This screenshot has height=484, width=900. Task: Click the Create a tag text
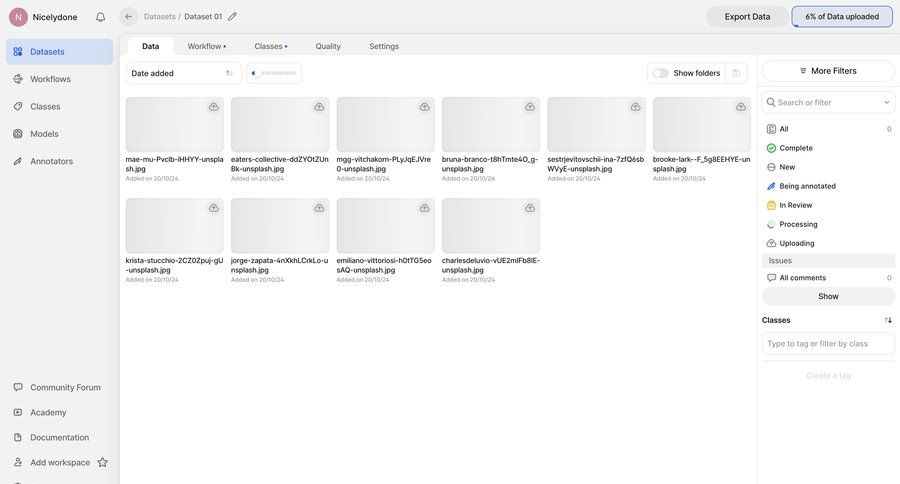828,375
